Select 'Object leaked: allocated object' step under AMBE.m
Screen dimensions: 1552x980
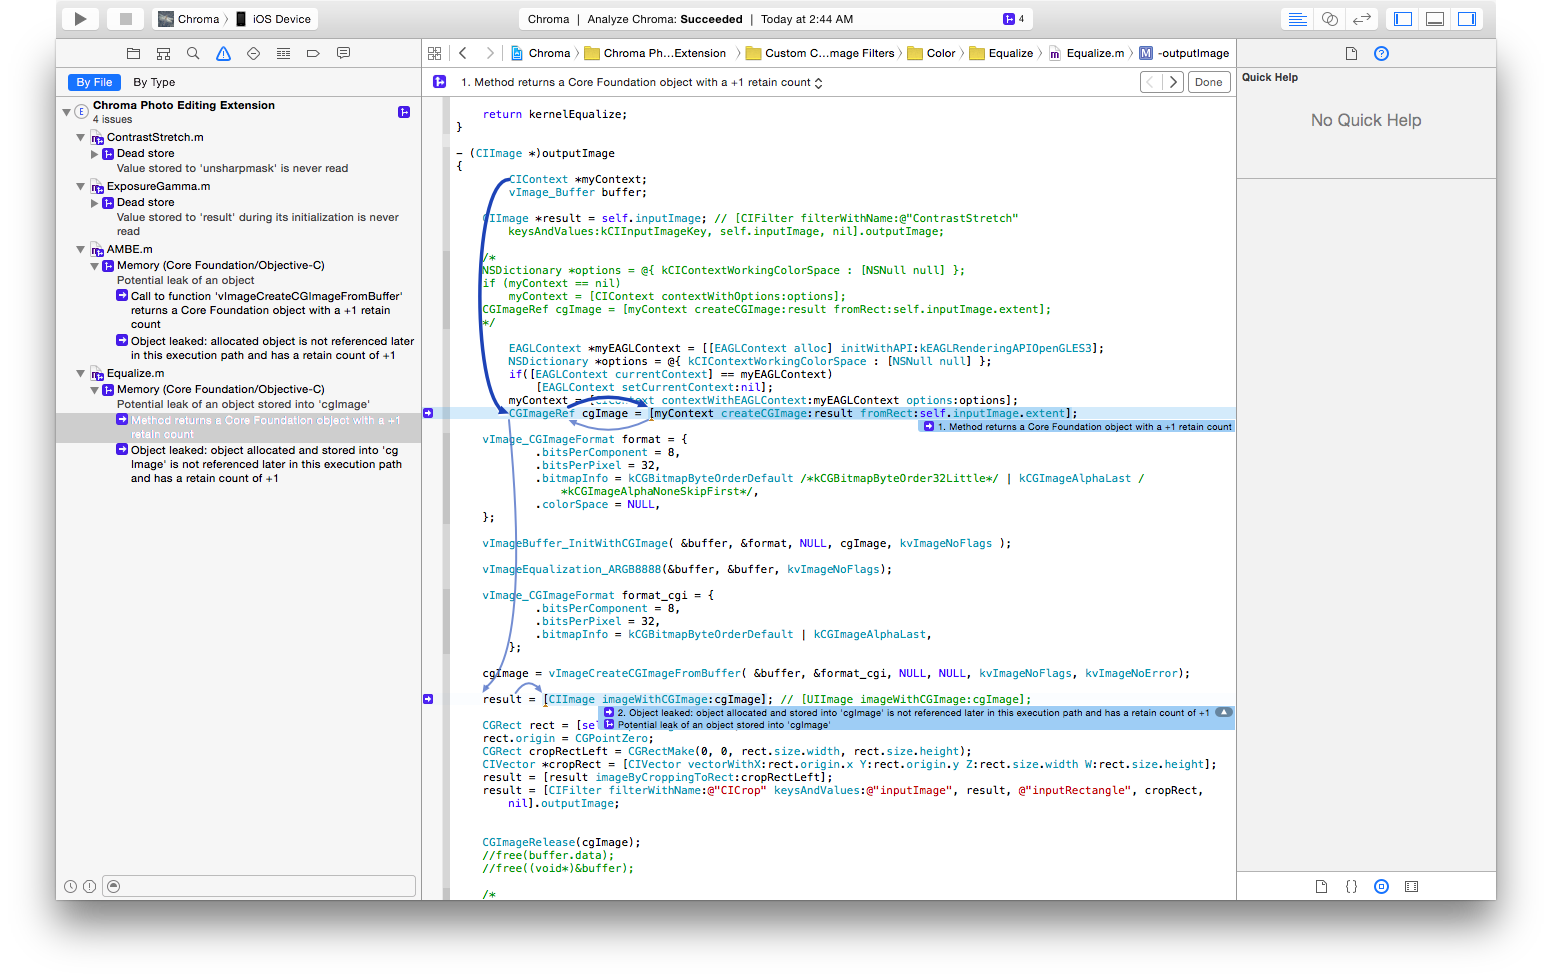click(x=265, y=348)
